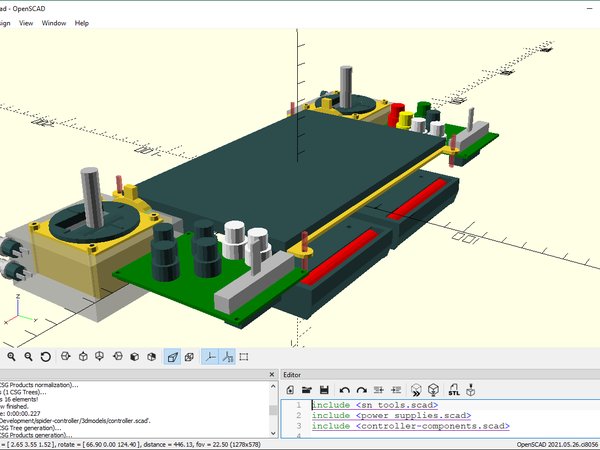This screenshot has height=450, width=600.
Task: Click the Zoom Out magnifier icon
Action: 29,357
